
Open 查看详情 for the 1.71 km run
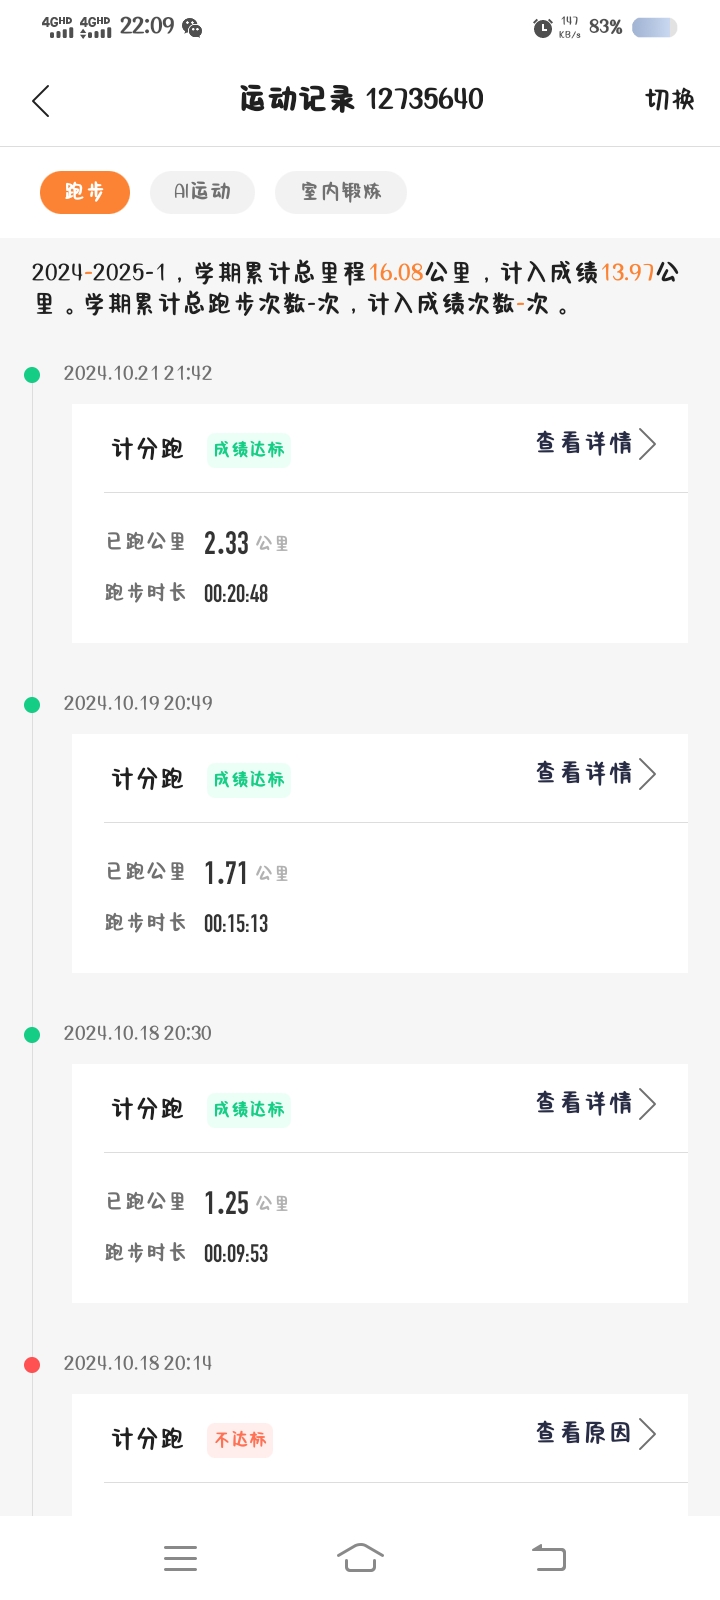click(x=596, y=773)
